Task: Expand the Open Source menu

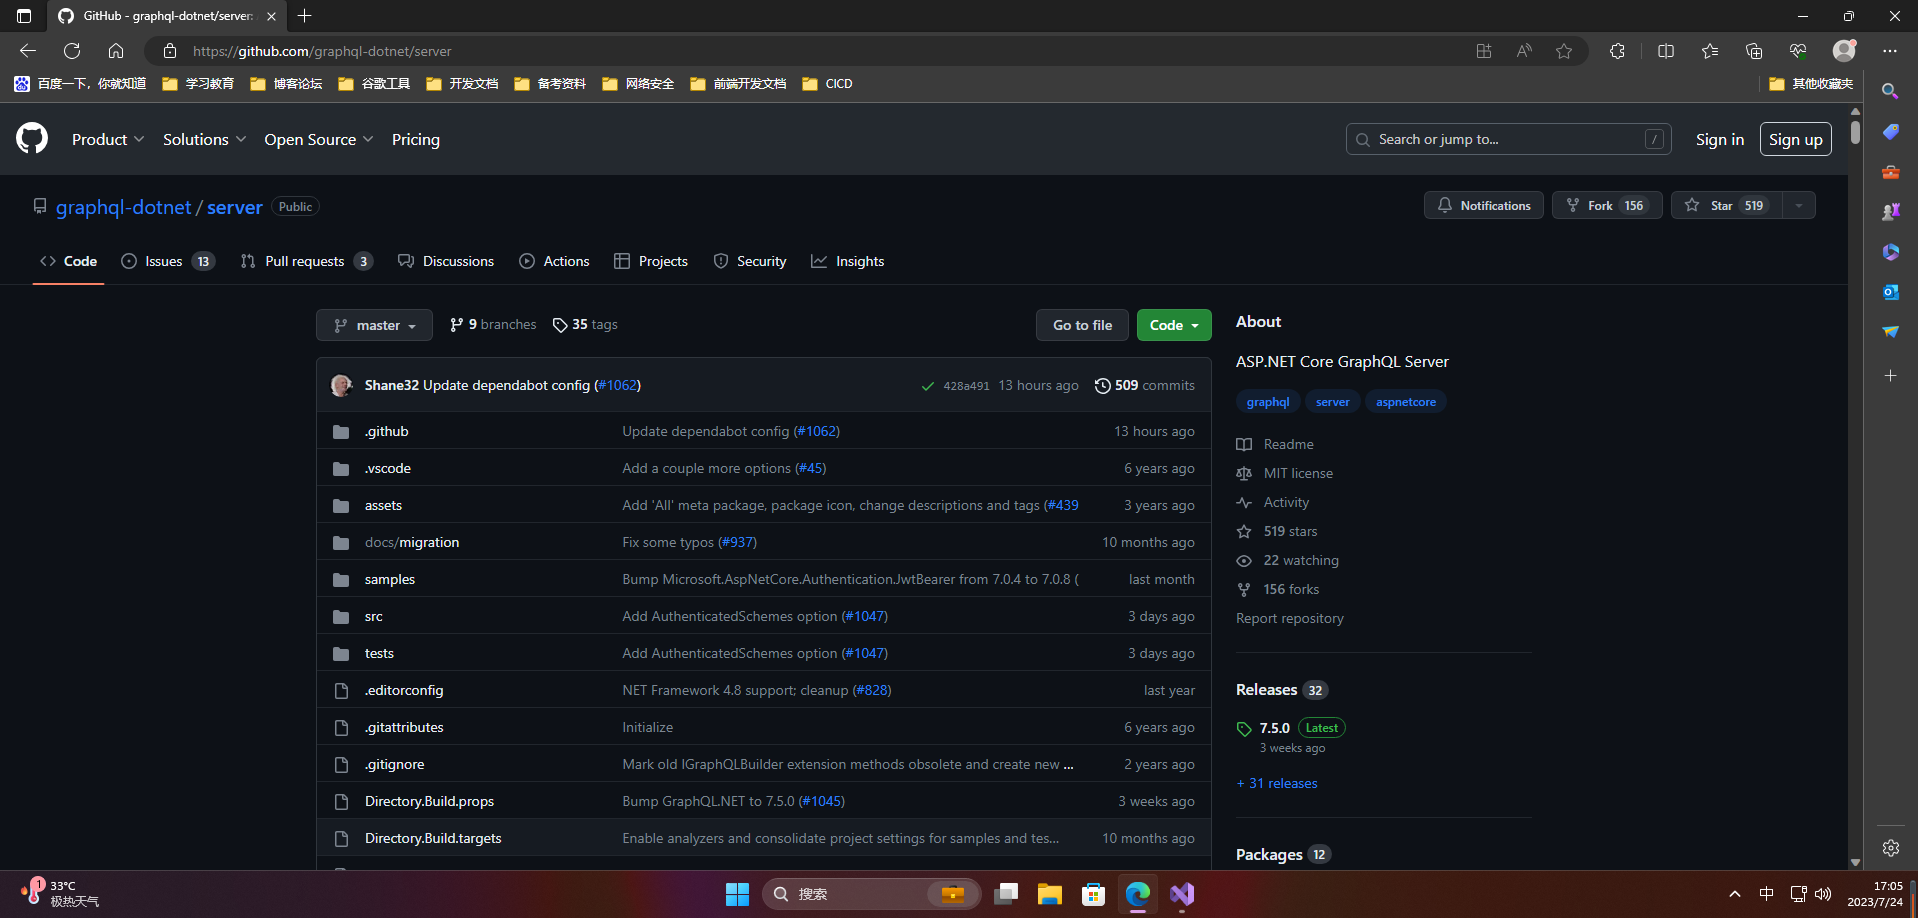Action: click(x=319, y=139)
